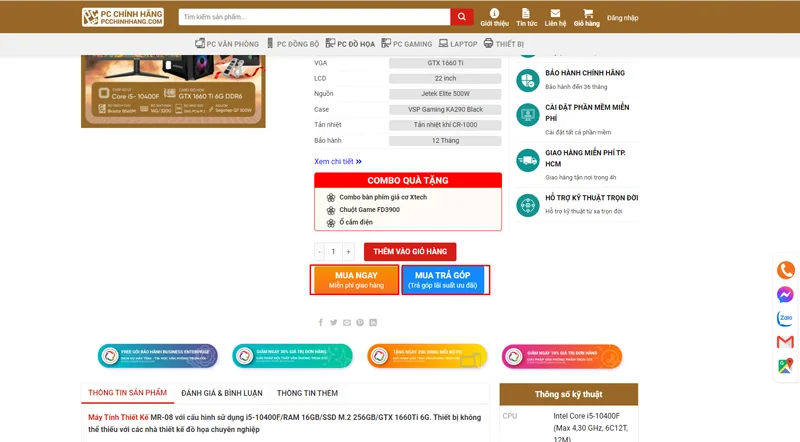The width and height of the screenshot is (800, 442).
Task: Click the Giới thiệu info icon
Action: pyautogui.click(x=494, y=15)
